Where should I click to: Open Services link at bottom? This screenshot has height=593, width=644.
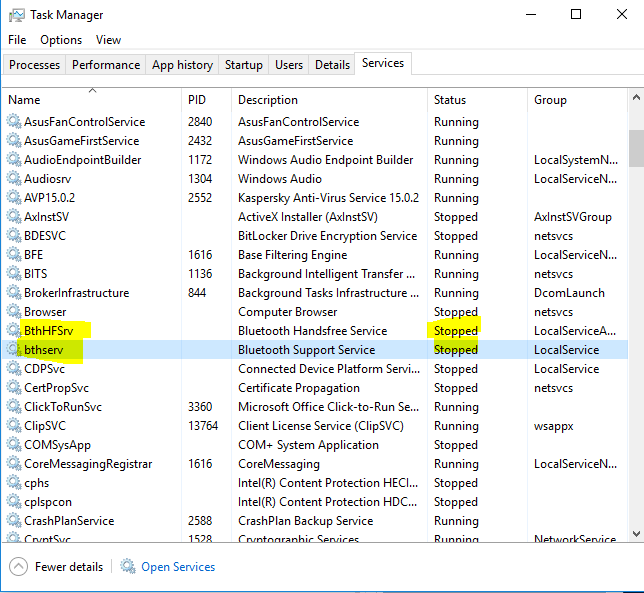click(178, 567)
